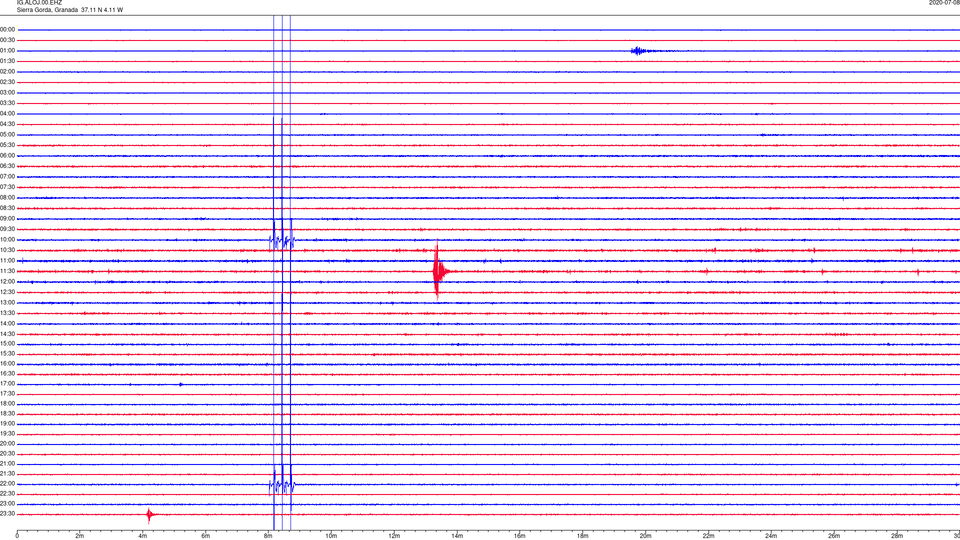This screenshot has width=960, height=540.
Task: Click the 18m tick on the minute axis
Action: coord(582,536)
